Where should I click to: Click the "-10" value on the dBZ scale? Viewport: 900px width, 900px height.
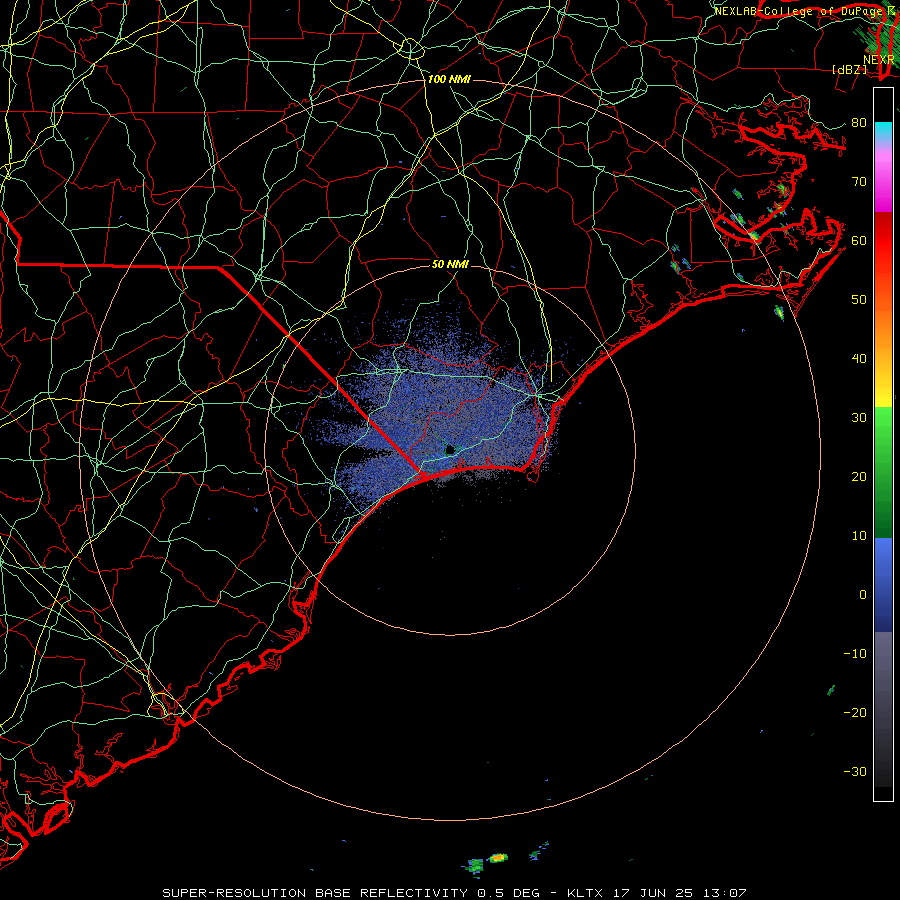tap(855, 653)
